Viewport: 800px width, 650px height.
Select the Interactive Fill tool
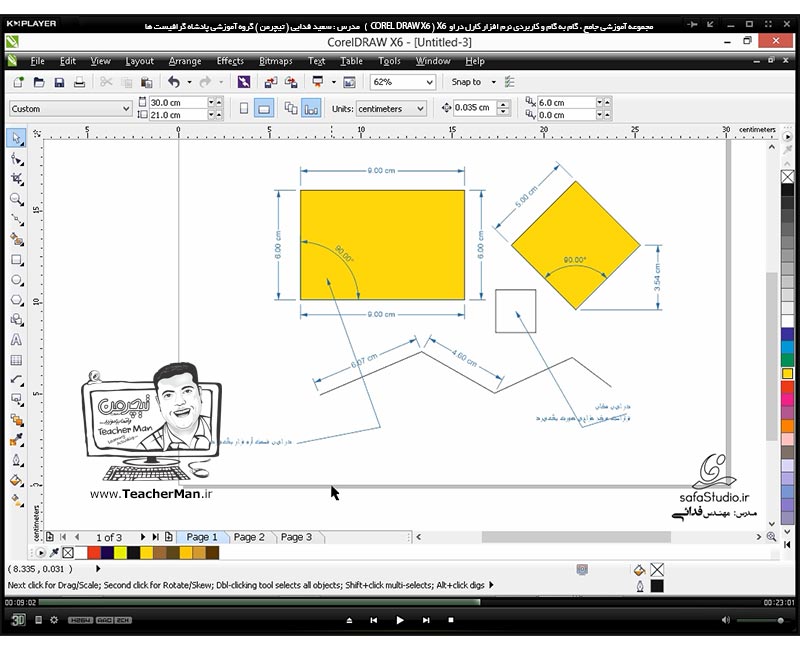pyautogui.click(x=16, y=501)
